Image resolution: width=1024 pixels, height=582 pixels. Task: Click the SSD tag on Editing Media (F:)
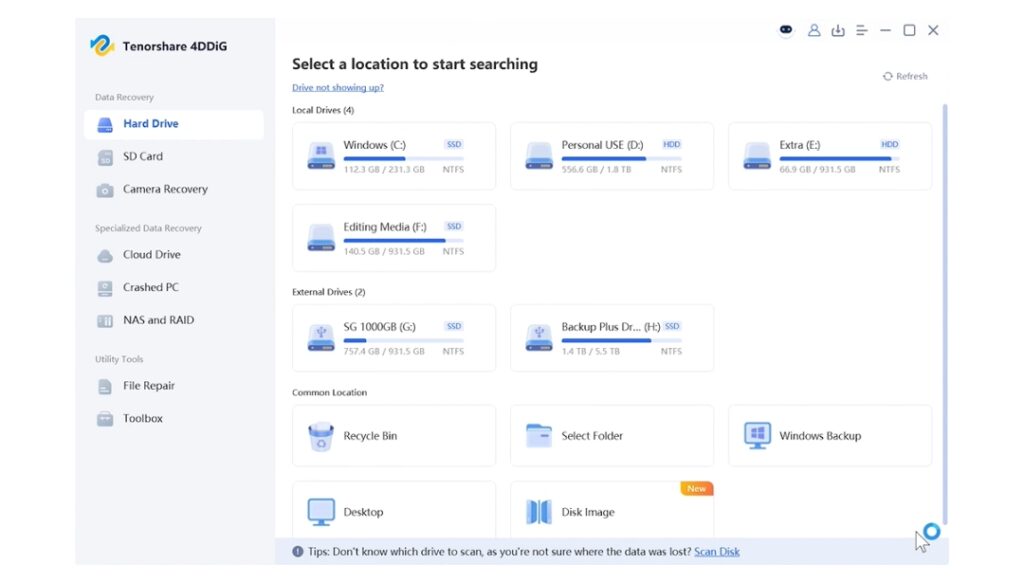(x=454, y=226)
